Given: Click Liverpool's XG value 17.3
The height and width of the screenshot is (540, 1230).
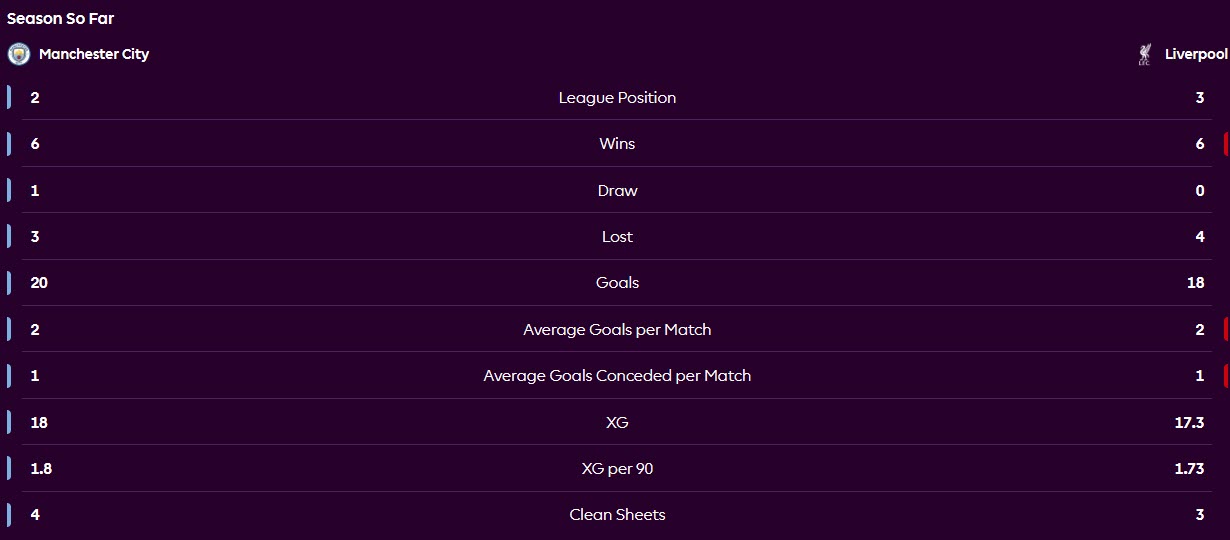Looking at the screenshot, I should pos(1189,422).
